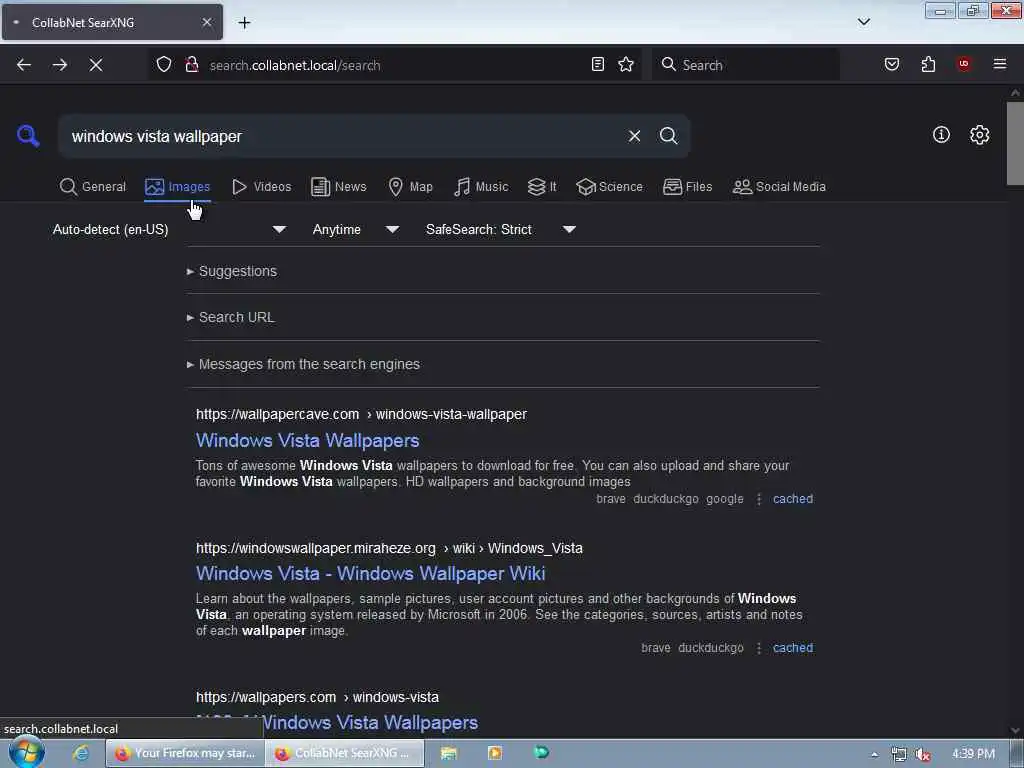The height and width of the screenshot is (768, 1024).
Task: Open more options for wallpapercave result
Action: pos(758,499)
